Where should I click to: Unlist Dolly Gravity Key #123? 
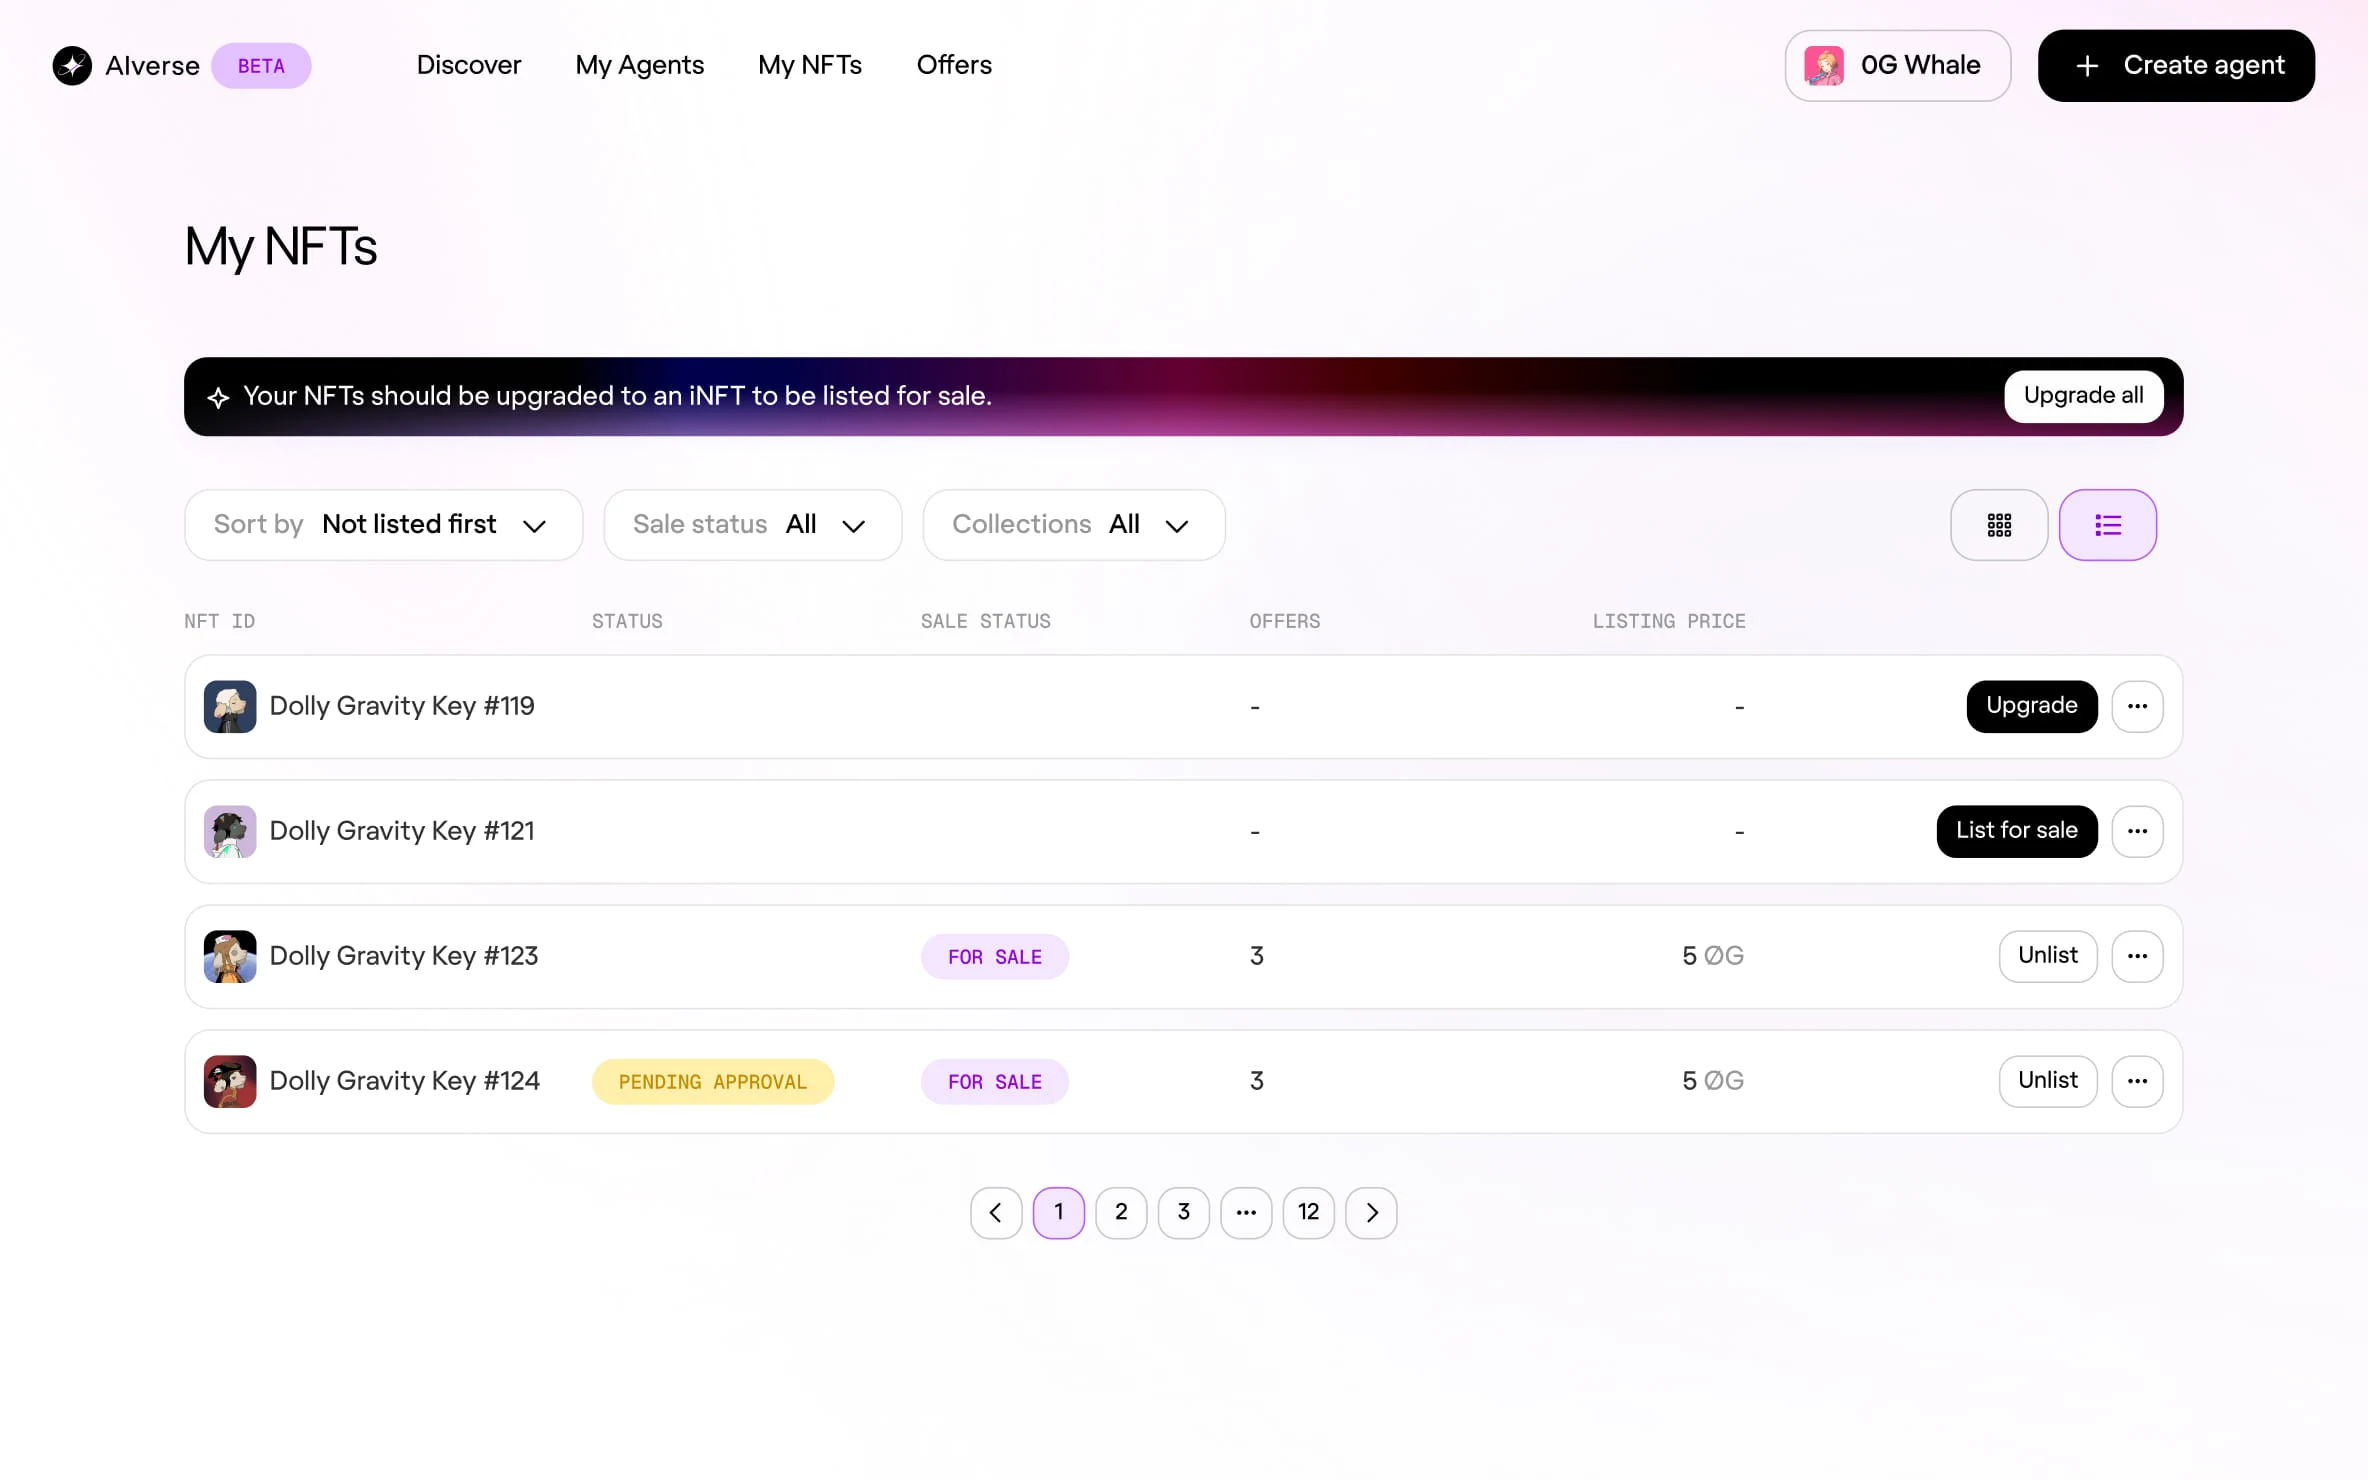click(2047, 956)
